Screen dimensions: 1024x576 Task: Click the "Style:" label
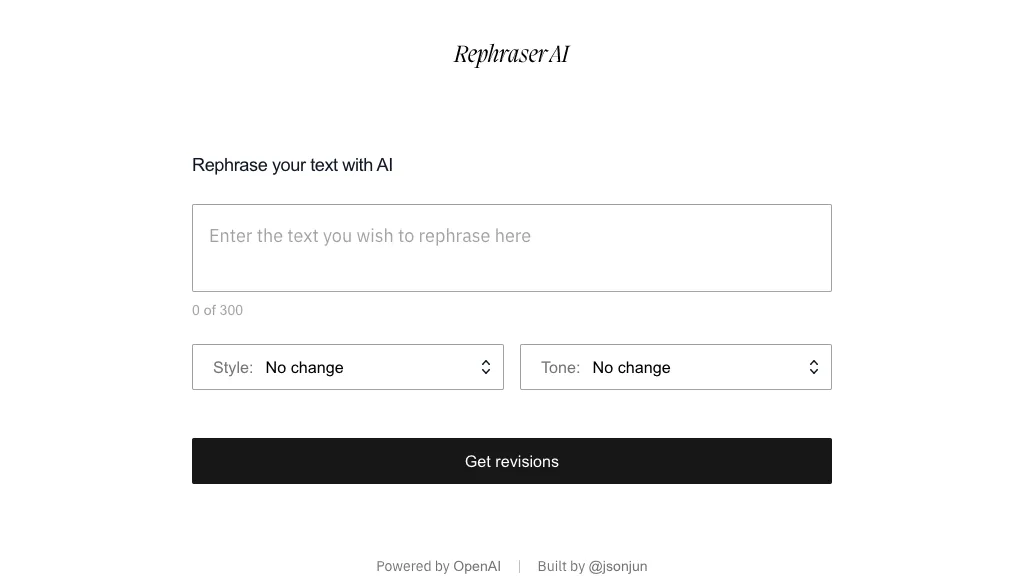pos(233,368)
